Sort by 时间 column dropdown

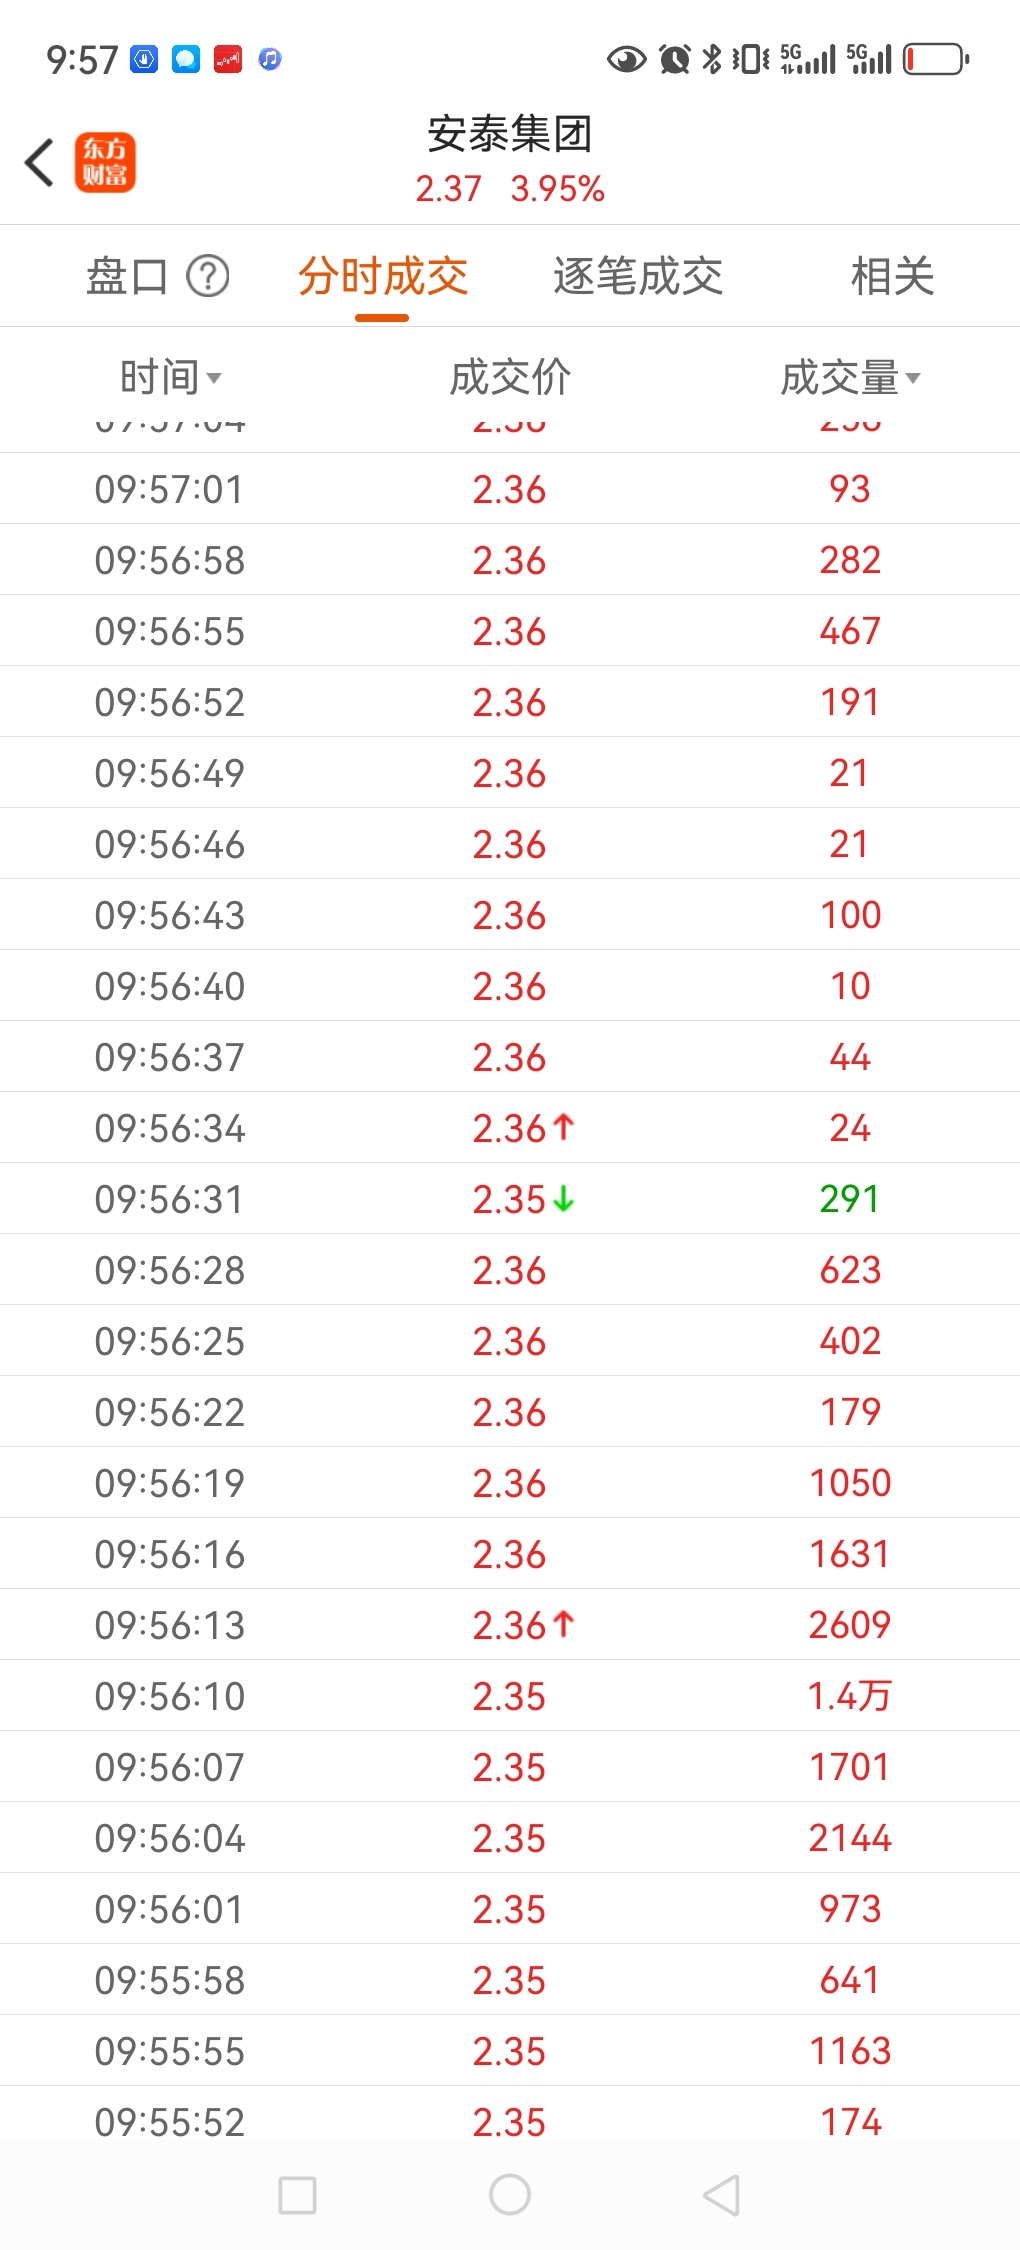(x=171, y=378)
